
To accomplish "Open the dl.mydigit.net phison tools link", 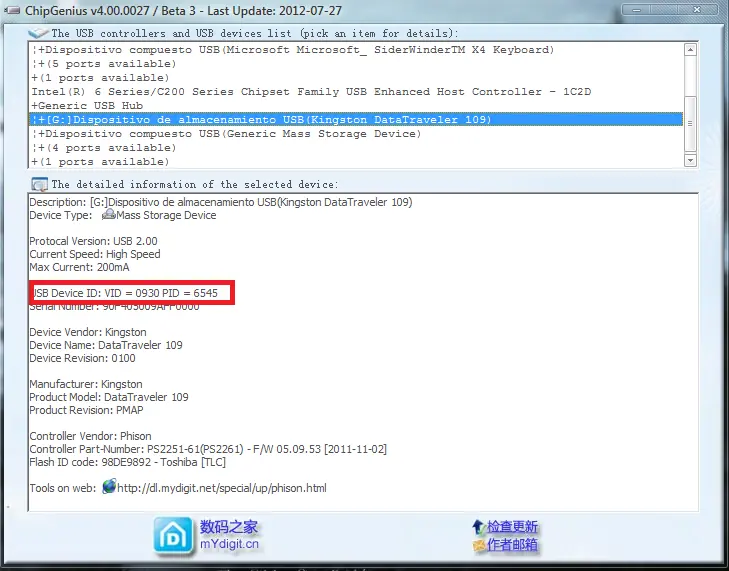I will pos(222,488).
